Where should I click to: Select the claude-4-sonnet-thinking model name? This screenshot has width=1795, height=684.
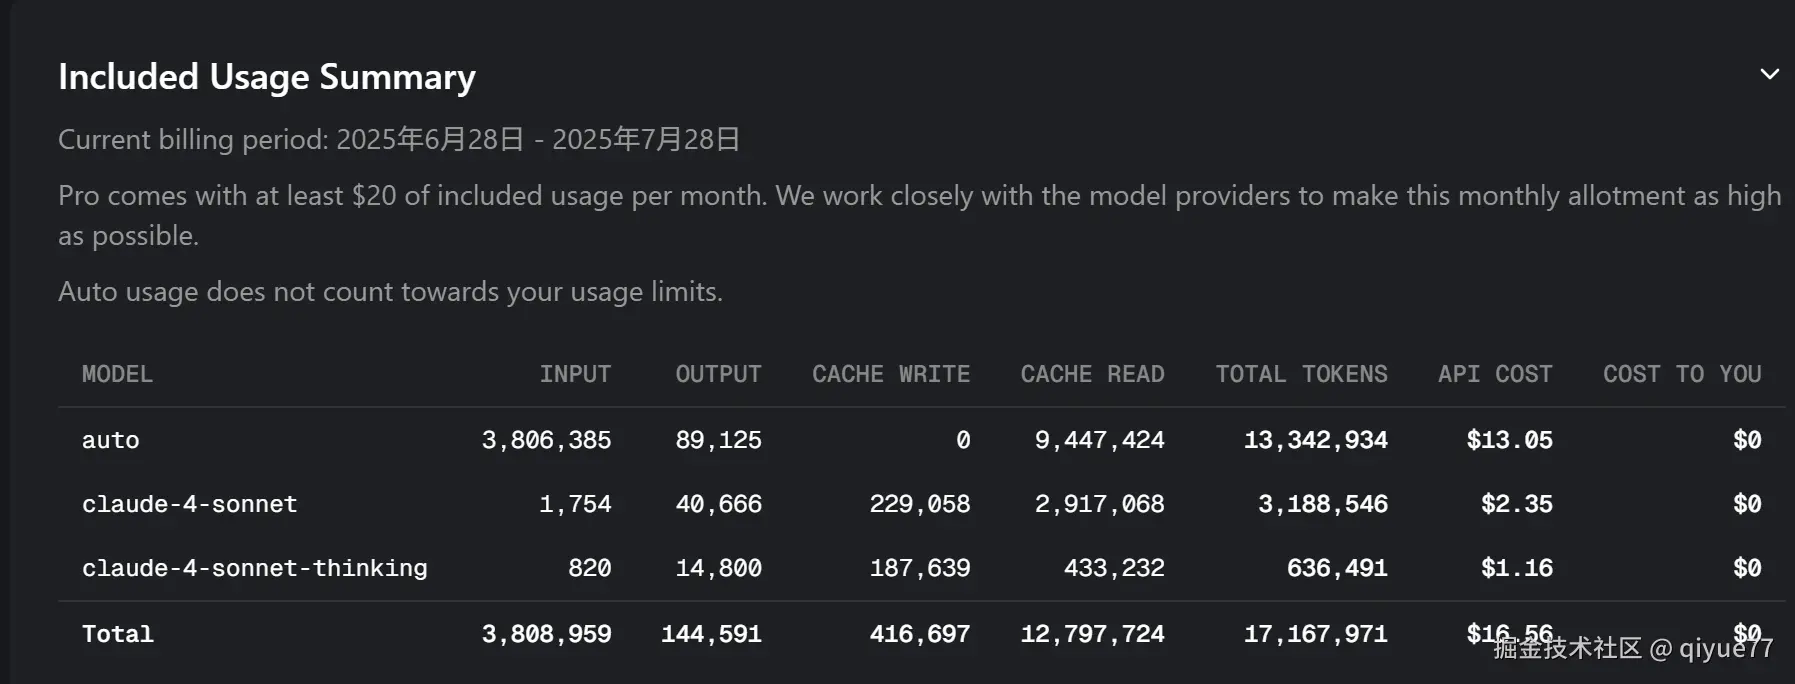(255, 568)
